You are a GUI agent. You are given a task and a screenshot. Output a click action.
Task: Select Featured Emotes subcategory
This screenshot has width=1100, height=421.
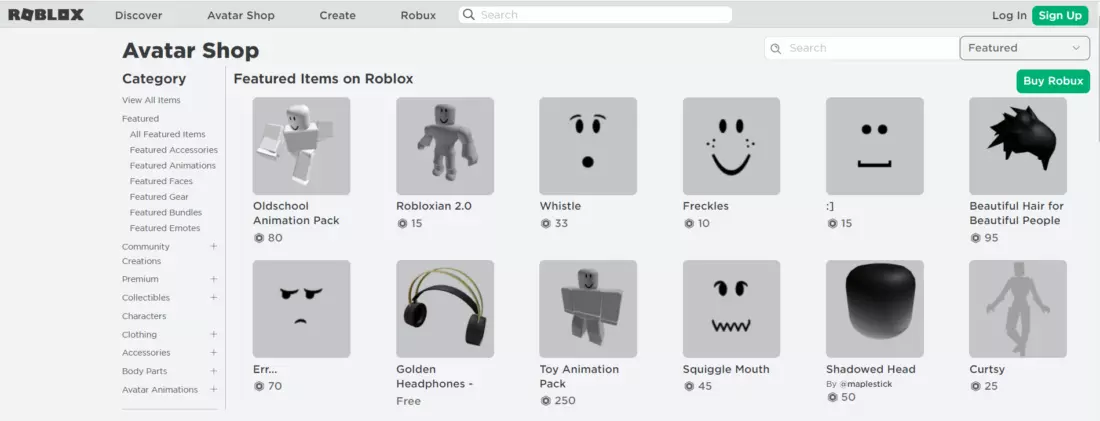pyautogui.click(x=165, y=228)
